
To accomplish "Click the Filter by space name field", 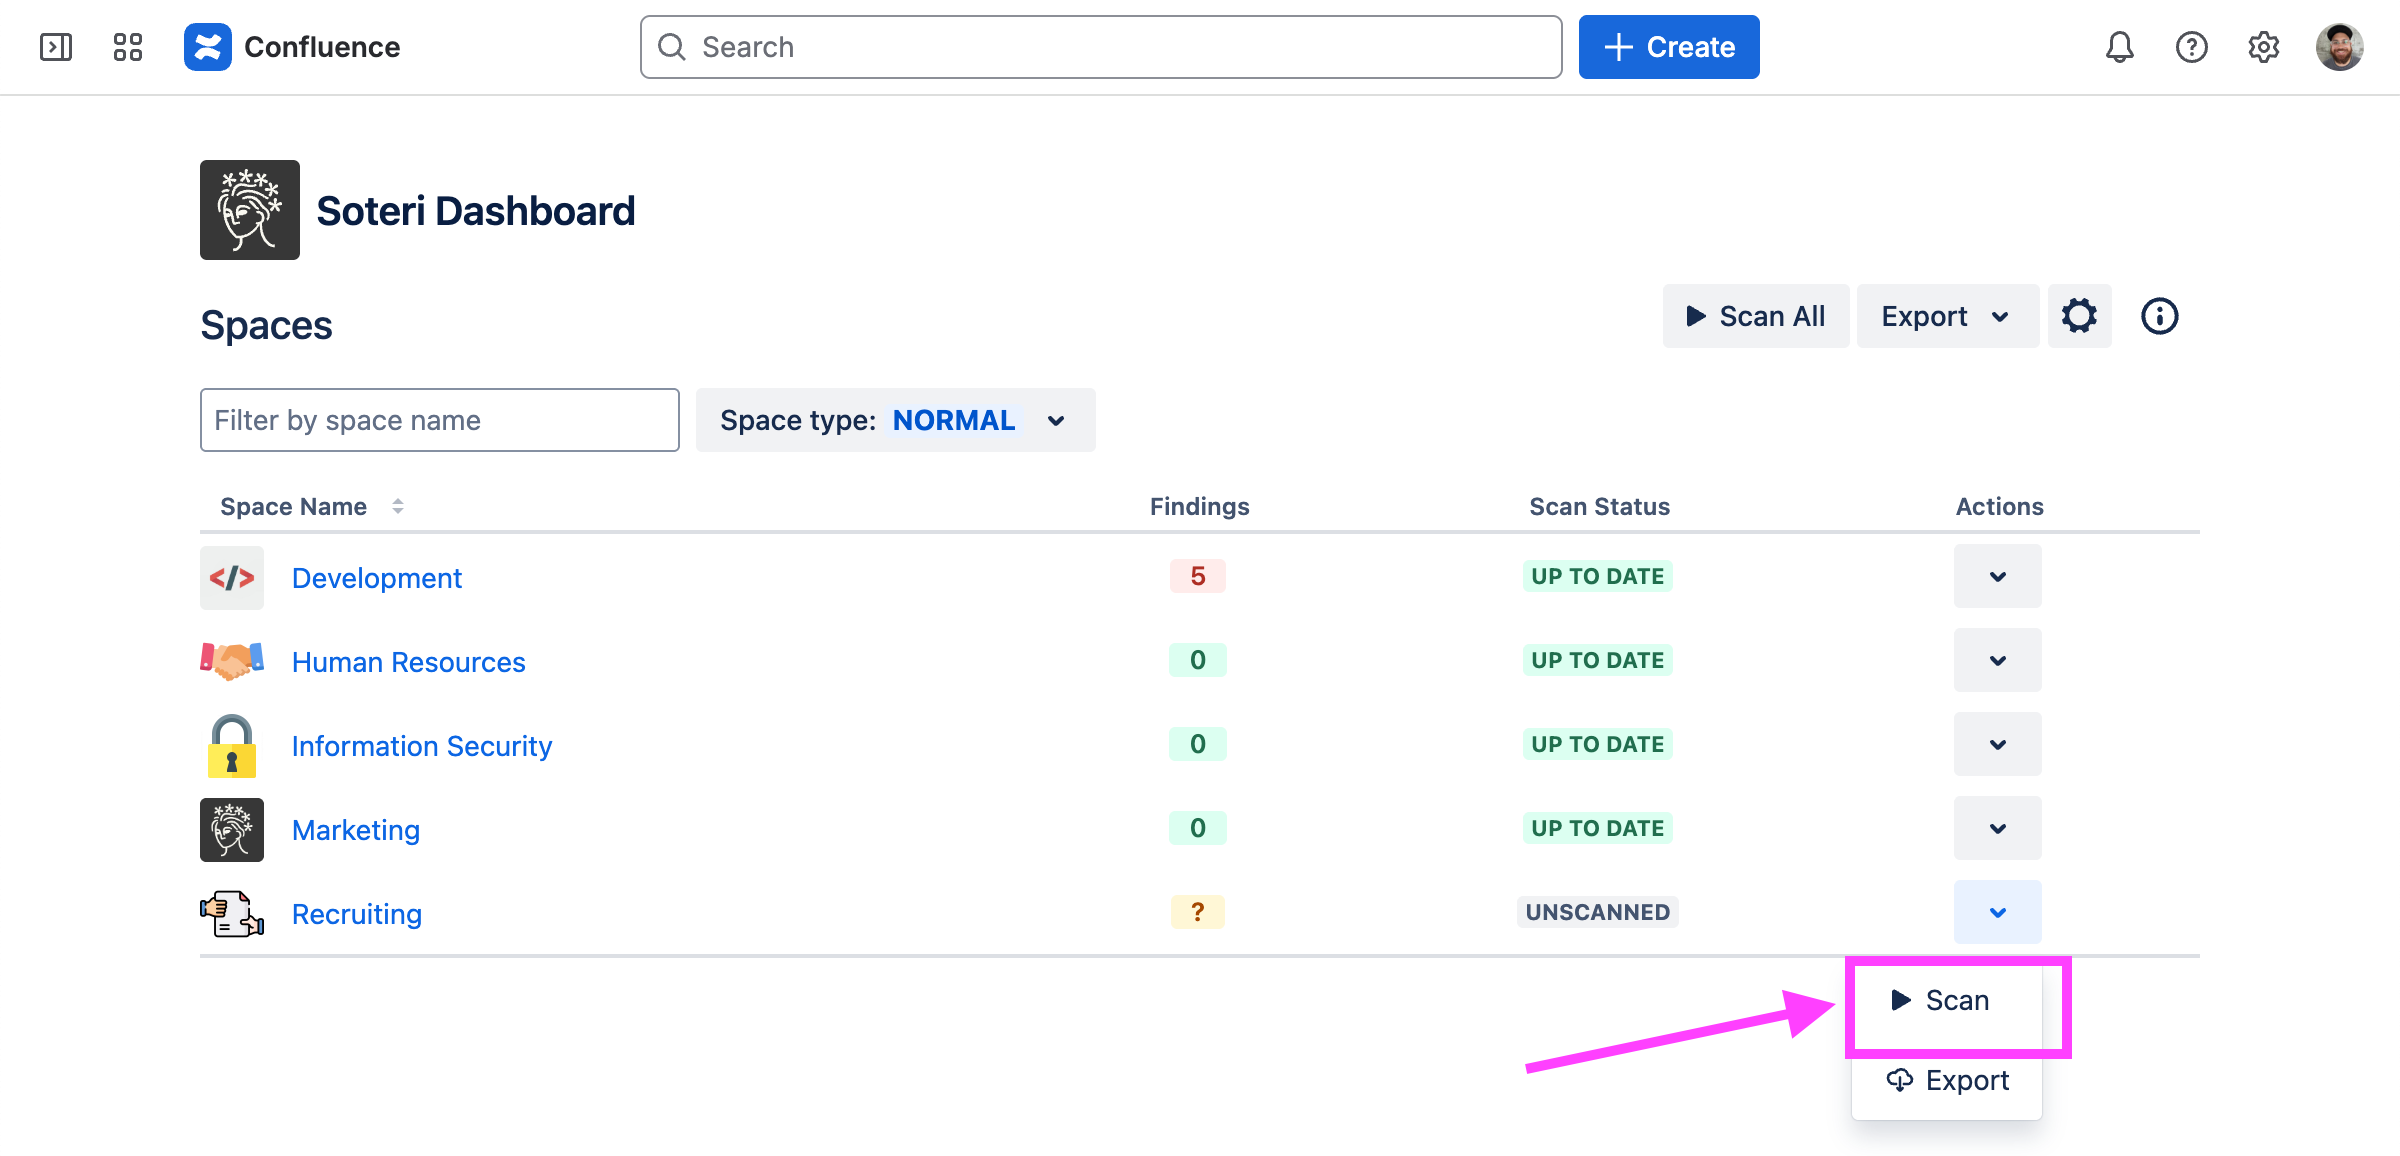I will tap(439, 420).
